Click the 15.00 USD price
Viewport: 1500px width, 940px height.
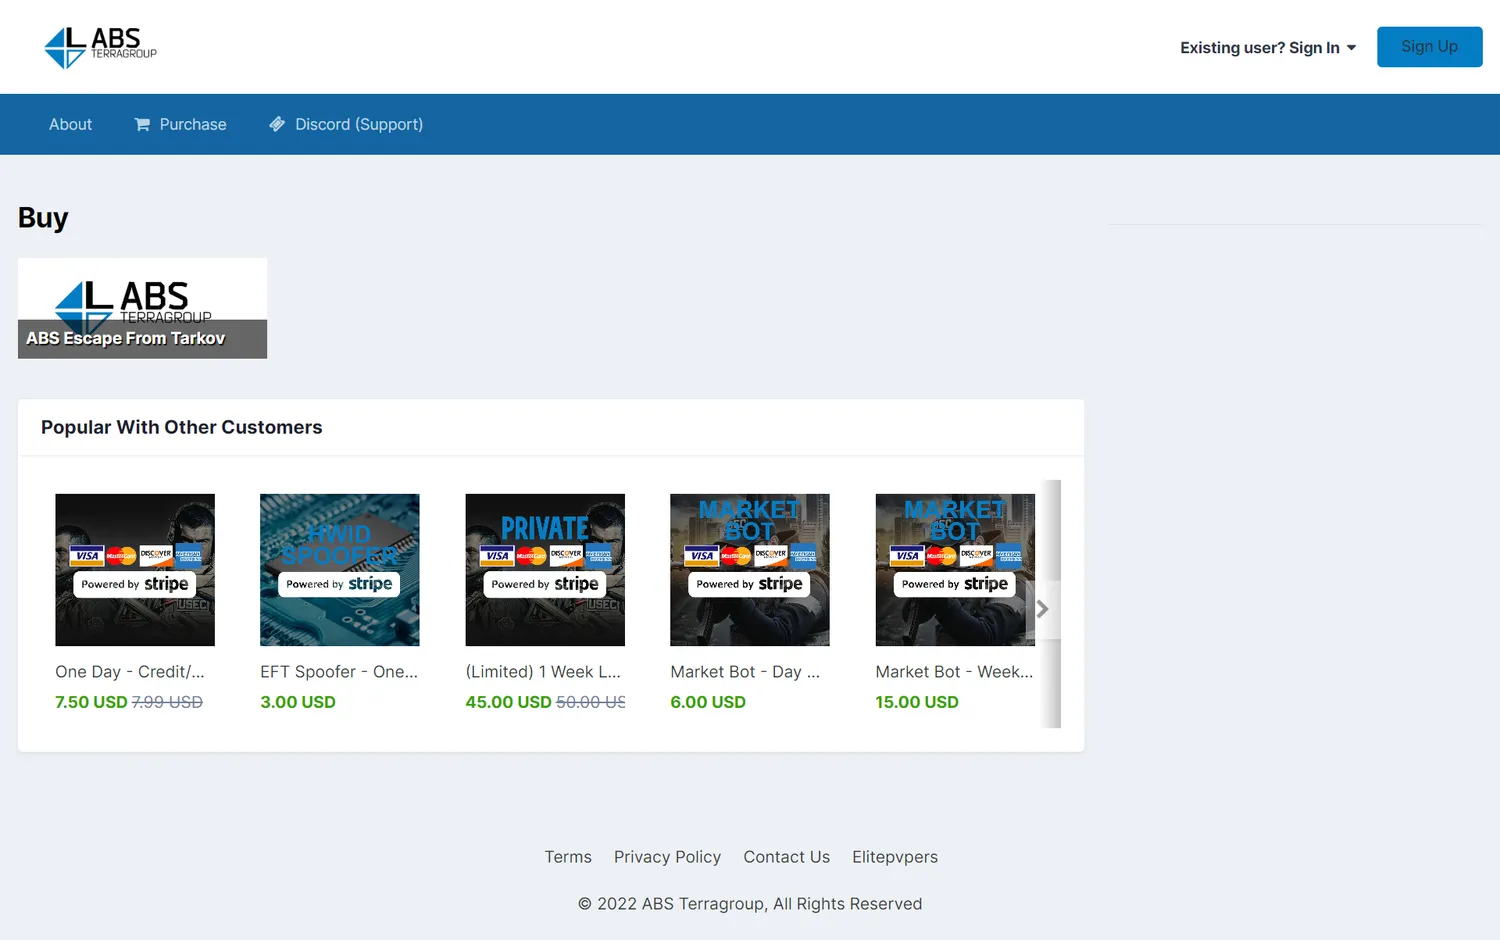pyautogui.click(x=917, y=702)
